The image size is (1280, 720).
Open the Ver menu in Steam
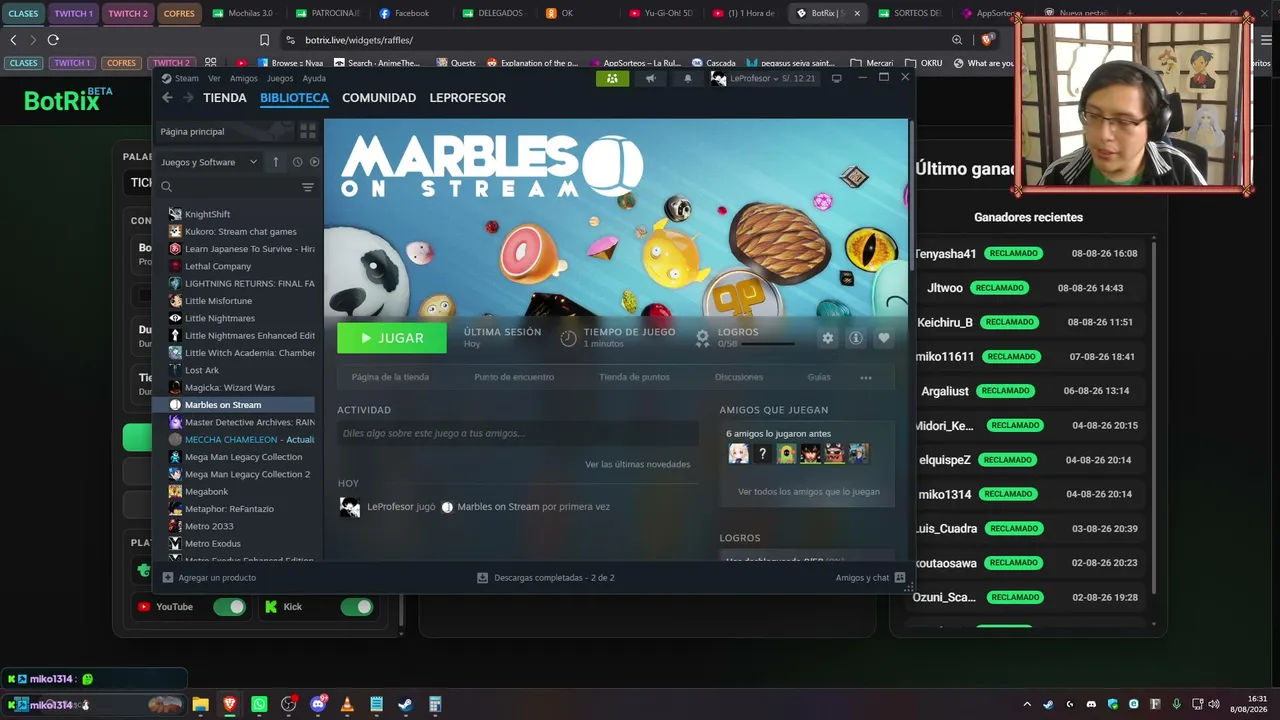coord(214,78)
